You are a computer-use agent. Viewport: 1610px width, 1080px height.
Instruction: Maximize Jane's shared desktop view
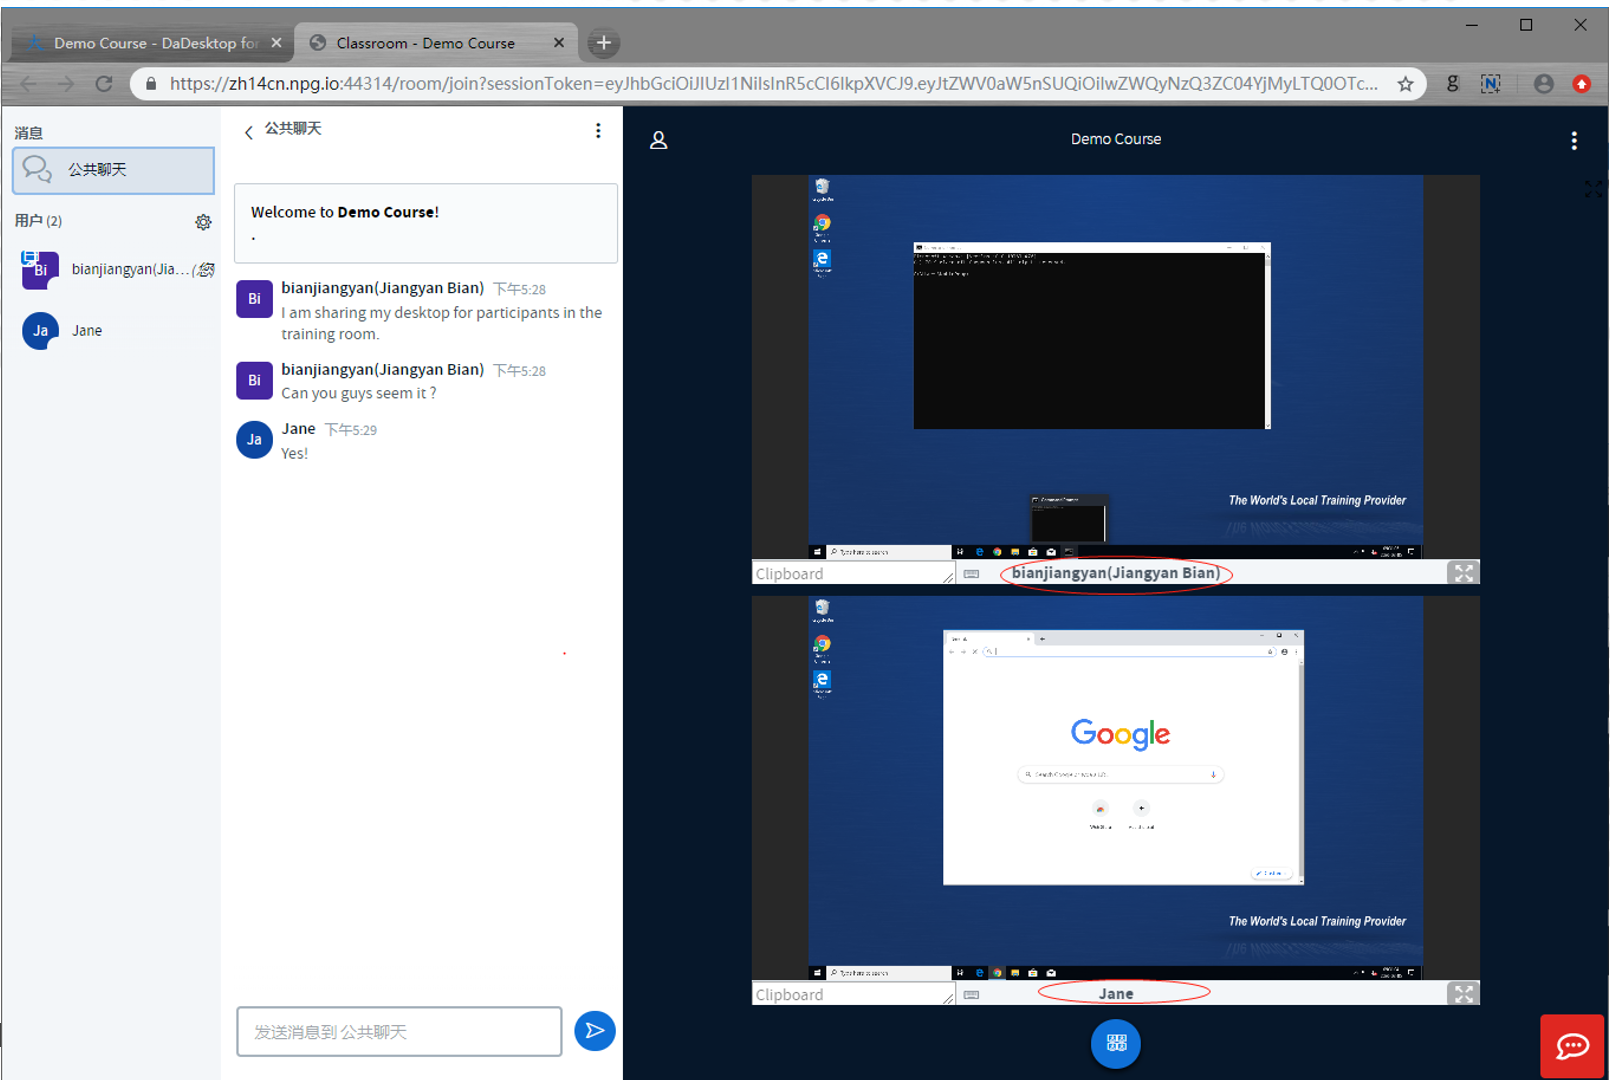click(1463, 994)
